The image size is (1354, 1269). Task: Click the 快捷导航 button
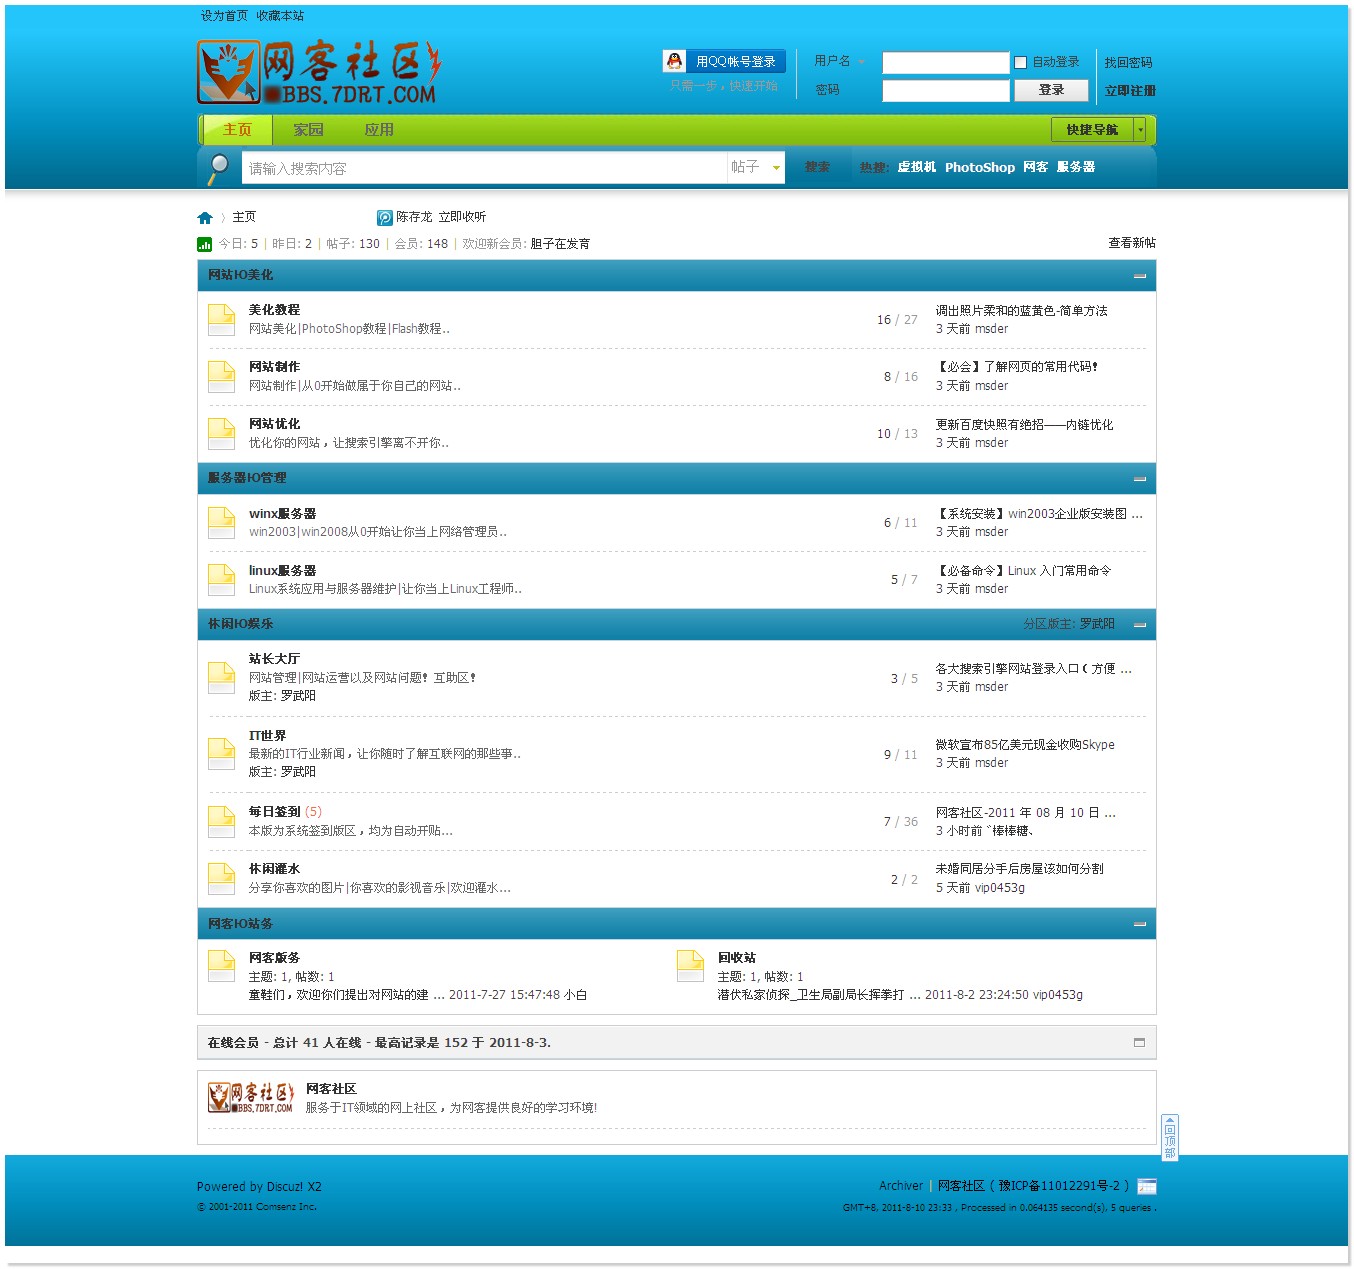point(1092,129)
